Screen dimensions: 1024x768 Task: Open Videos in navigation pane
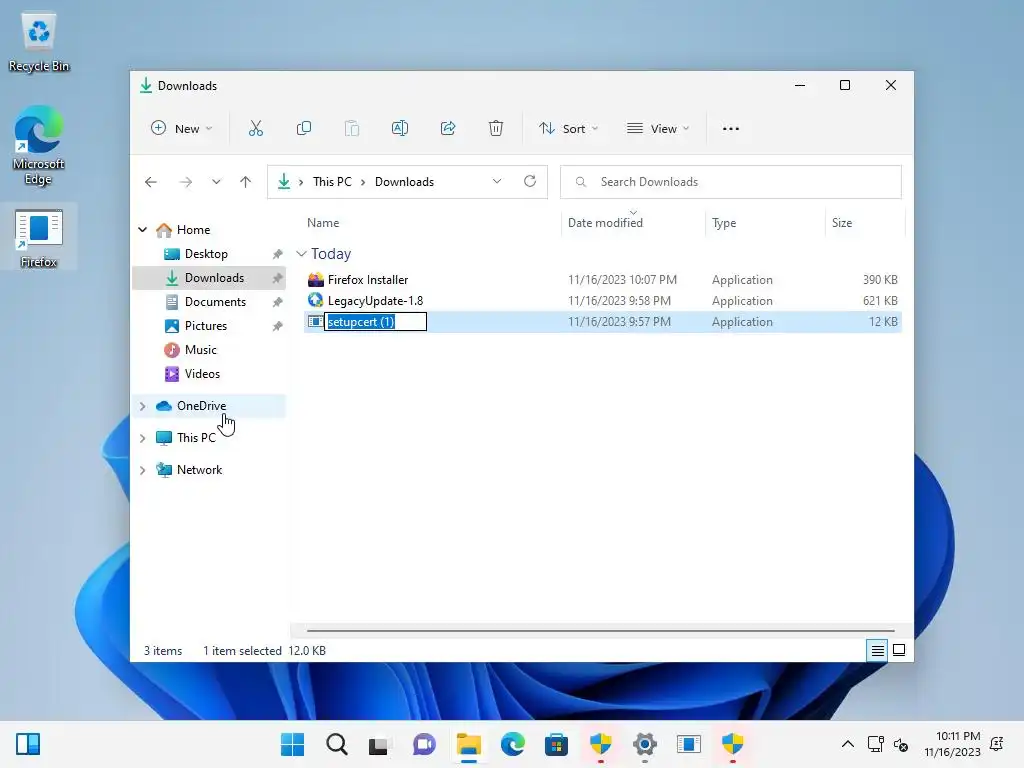(x=202, y=374)
